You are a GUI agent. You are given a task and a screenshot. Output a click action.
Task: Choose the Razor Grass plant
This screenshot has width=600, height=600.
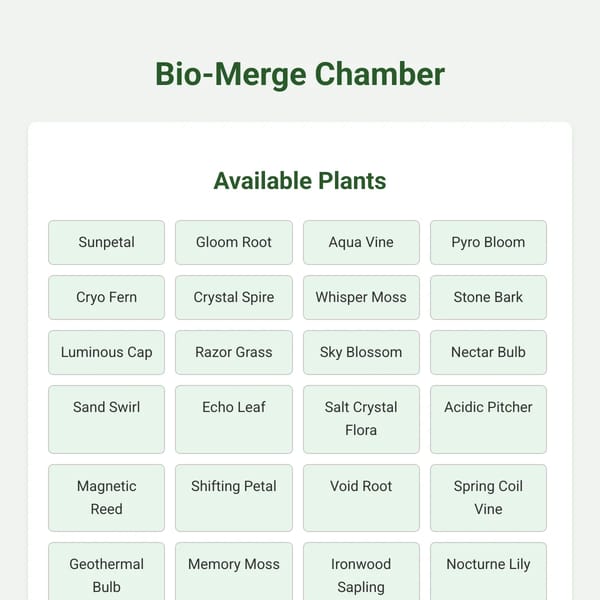coord(234,352)
